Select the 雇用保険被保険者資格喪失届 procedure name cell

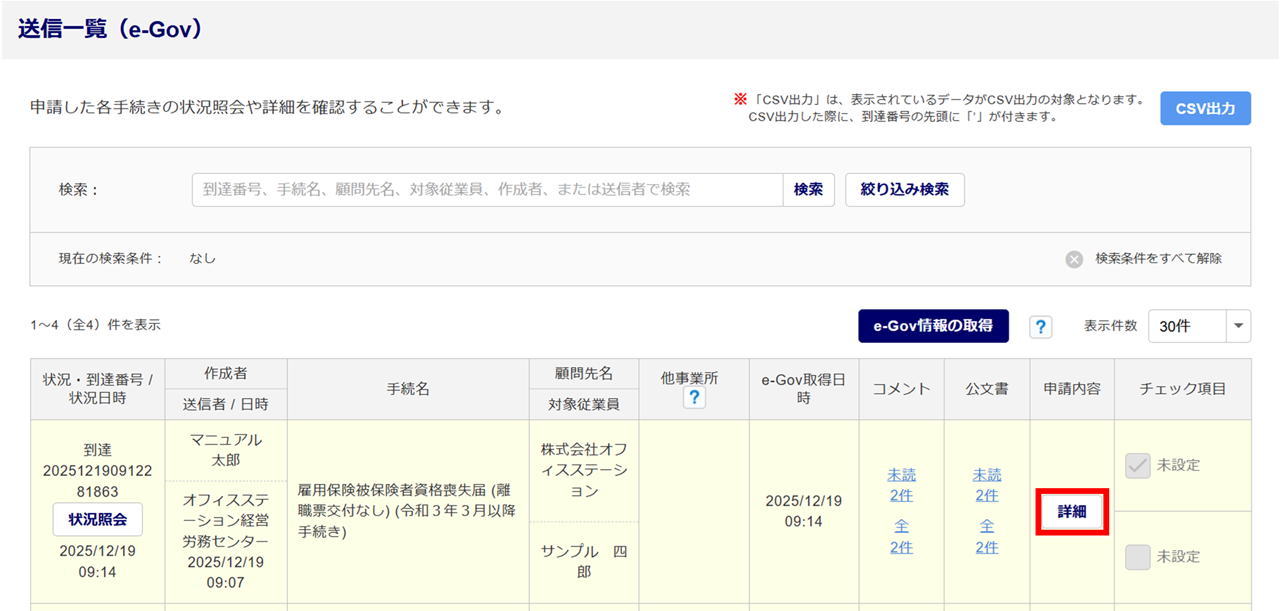407,511
